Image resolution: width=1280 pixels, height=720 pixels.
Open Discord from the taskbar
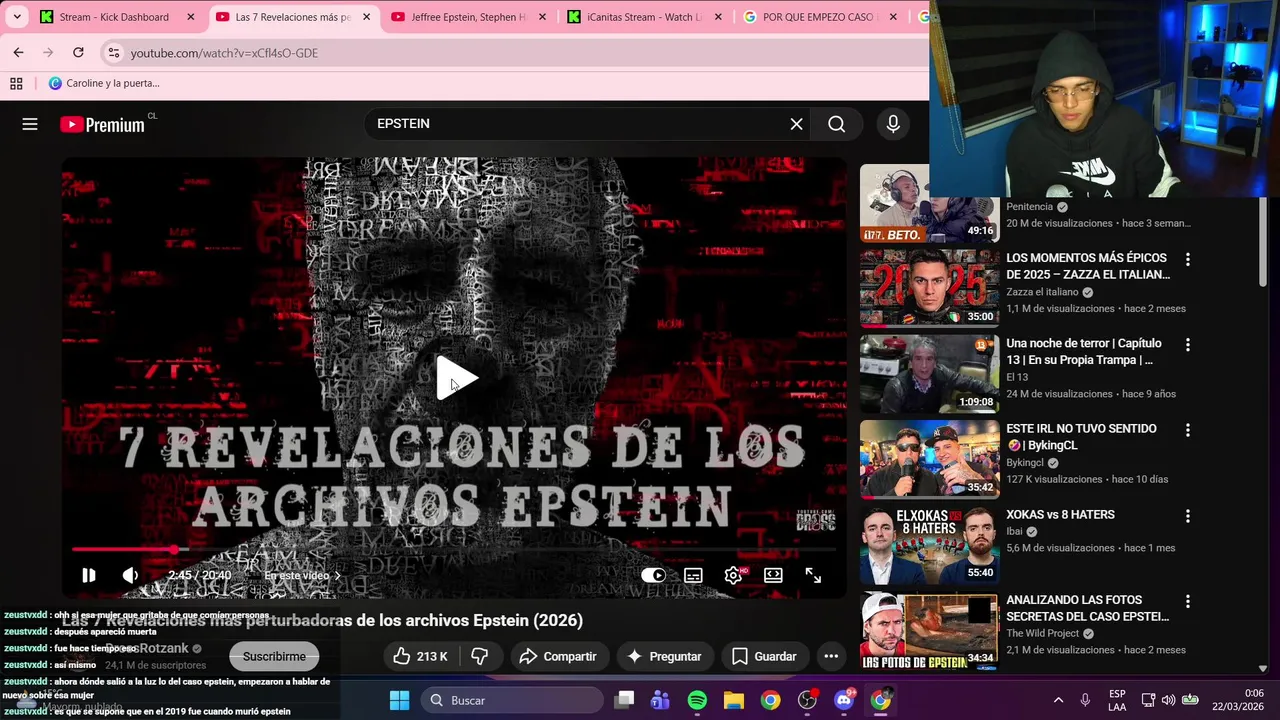click(x=844, y=700)
